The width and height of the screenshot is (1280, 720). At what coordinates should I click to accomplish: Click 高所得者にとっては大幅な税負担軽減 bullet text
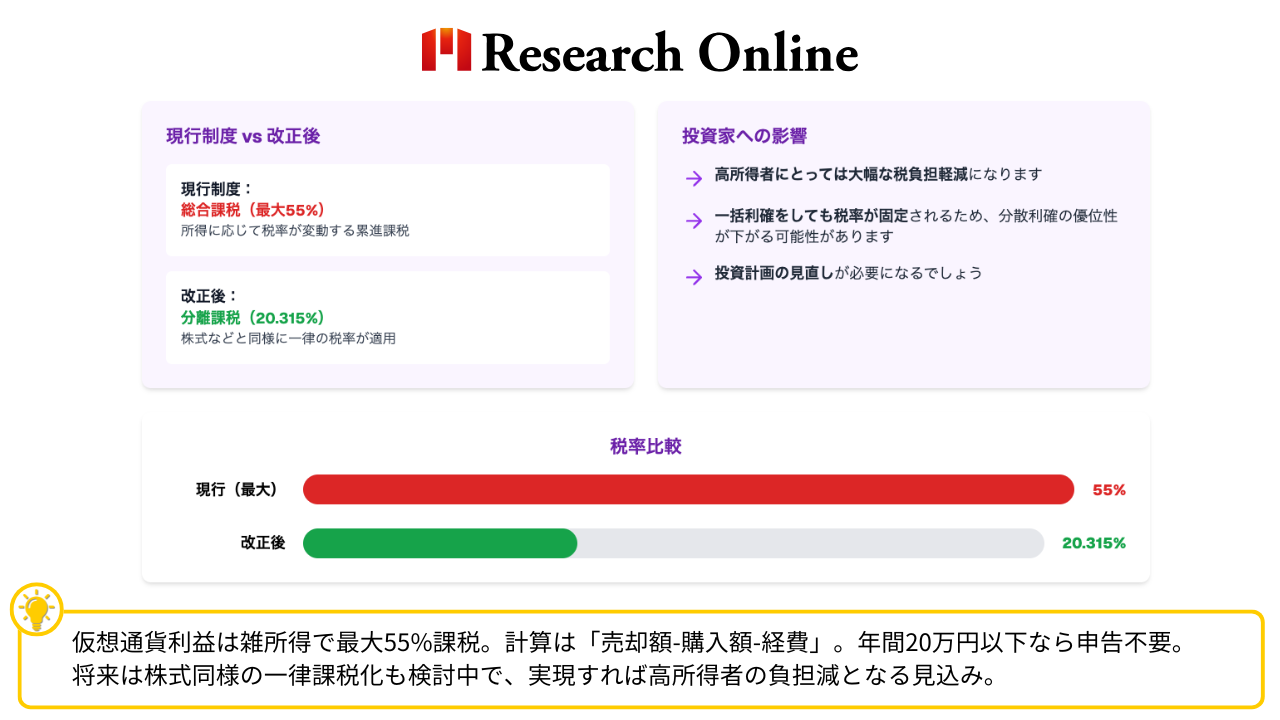pyautogui.click(x=879, y=174)
